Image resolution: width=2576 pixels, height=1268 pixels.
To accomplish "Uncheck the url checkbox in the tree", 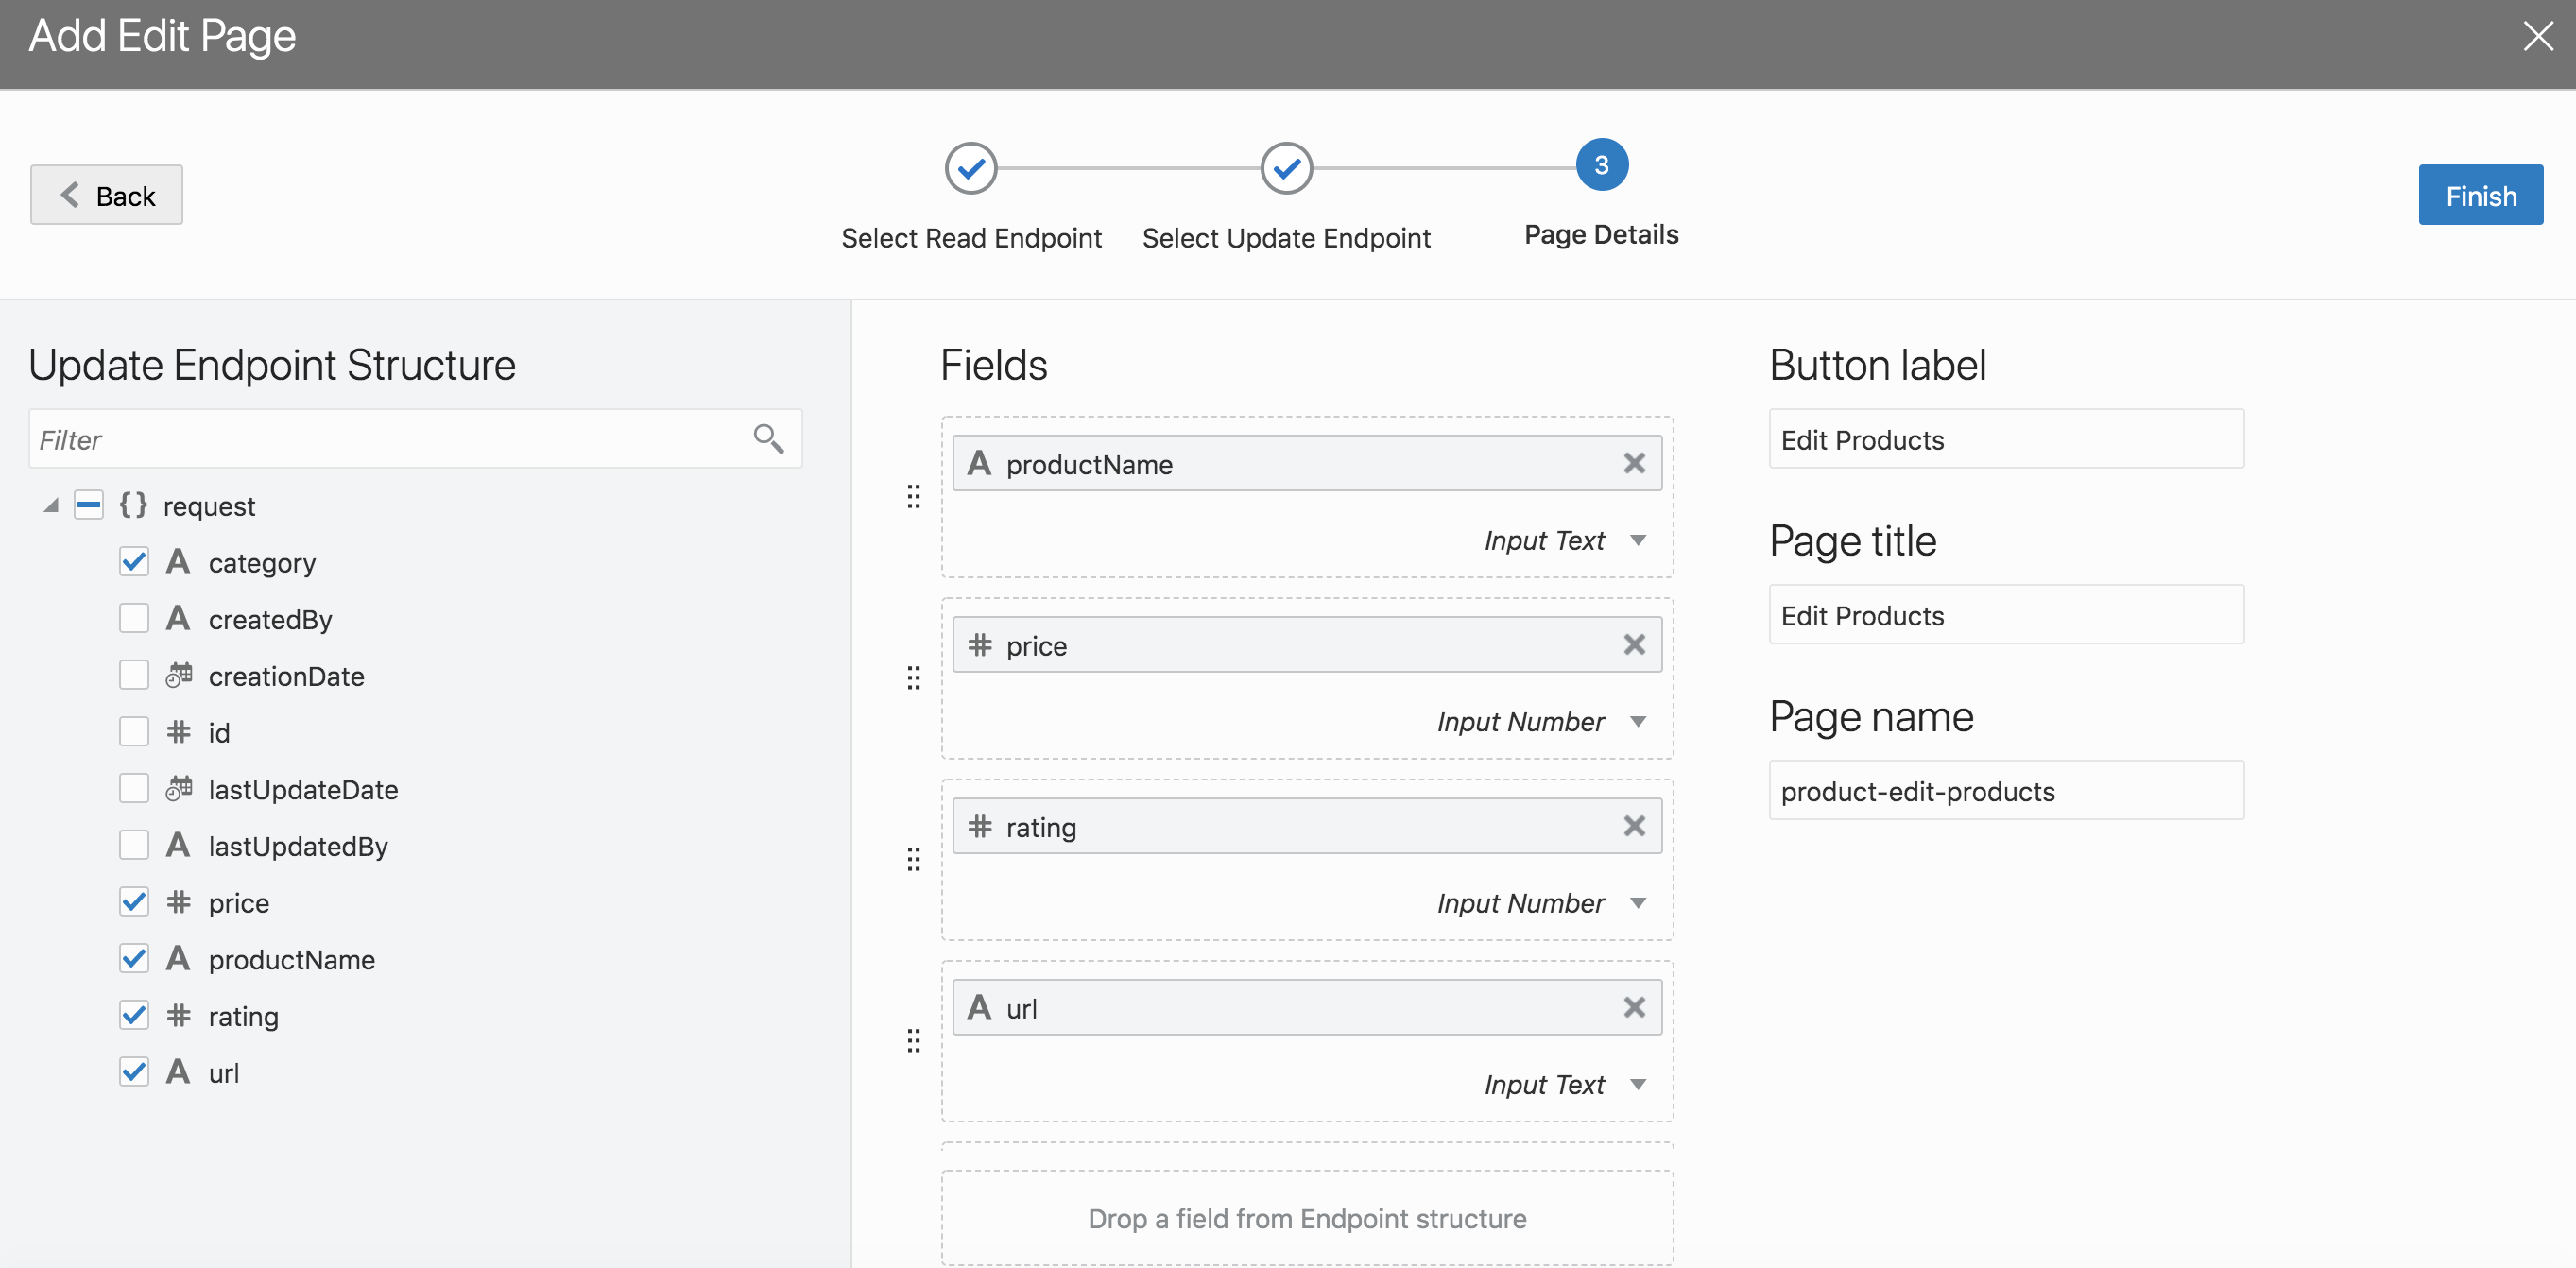I will pos(134,1072).
